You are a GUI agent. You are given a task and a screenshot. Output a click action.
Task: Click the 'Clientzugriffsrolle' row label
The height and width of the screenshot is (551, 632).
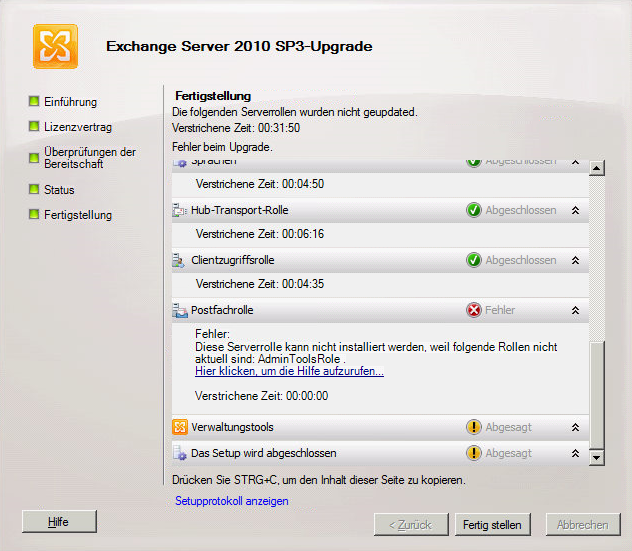(x=233, y=260)
